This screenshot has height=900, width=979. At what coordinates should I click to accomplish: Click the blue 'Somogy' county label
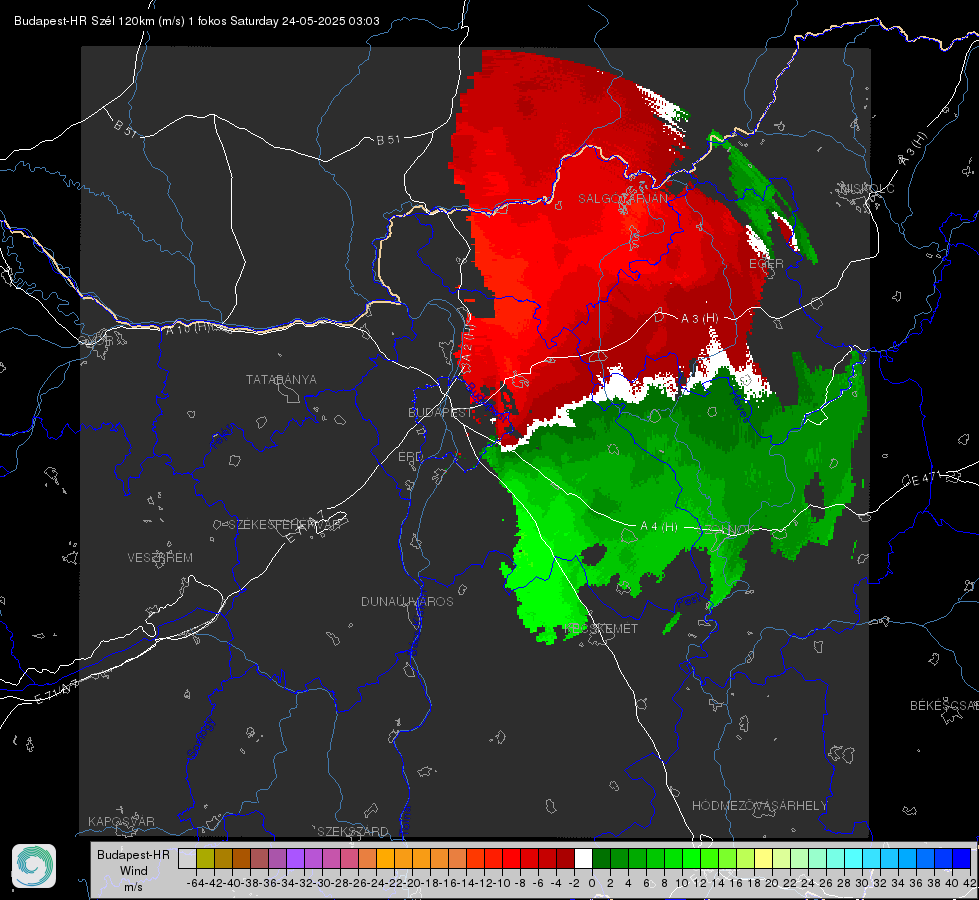tap(200, 738)
